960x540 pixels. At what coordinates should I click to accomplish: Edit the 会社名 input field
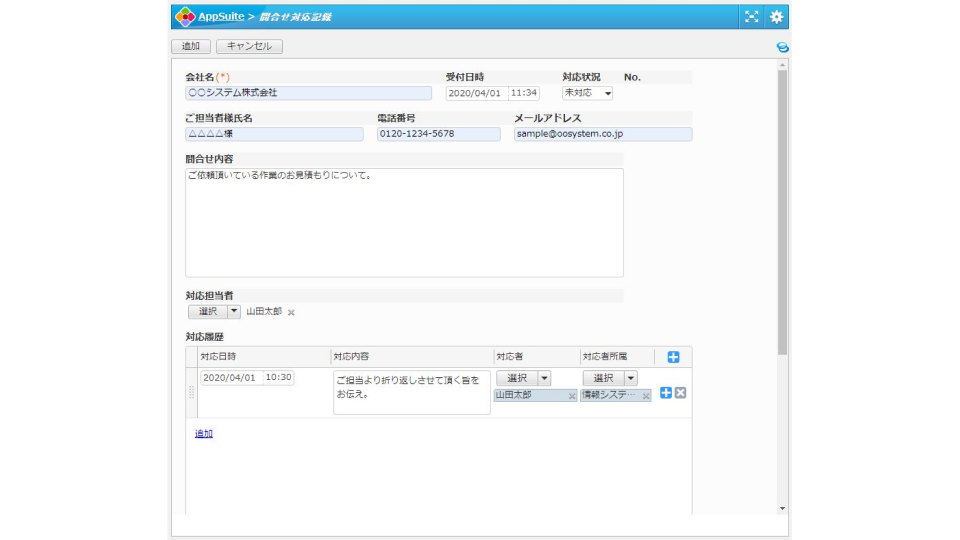point(309,93)
